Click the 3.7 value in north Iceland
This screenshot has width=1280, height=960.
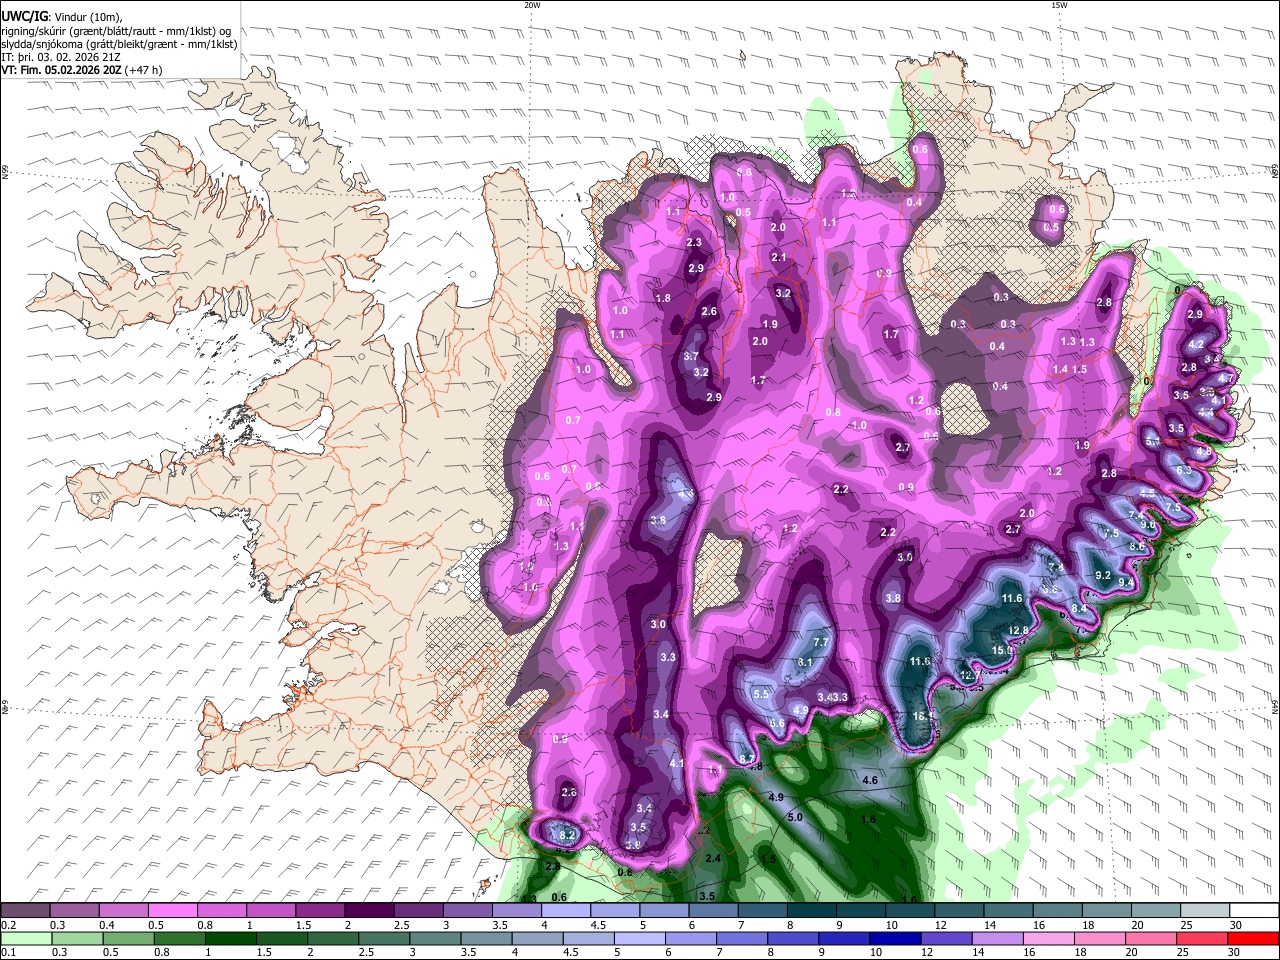pos(691,356)
